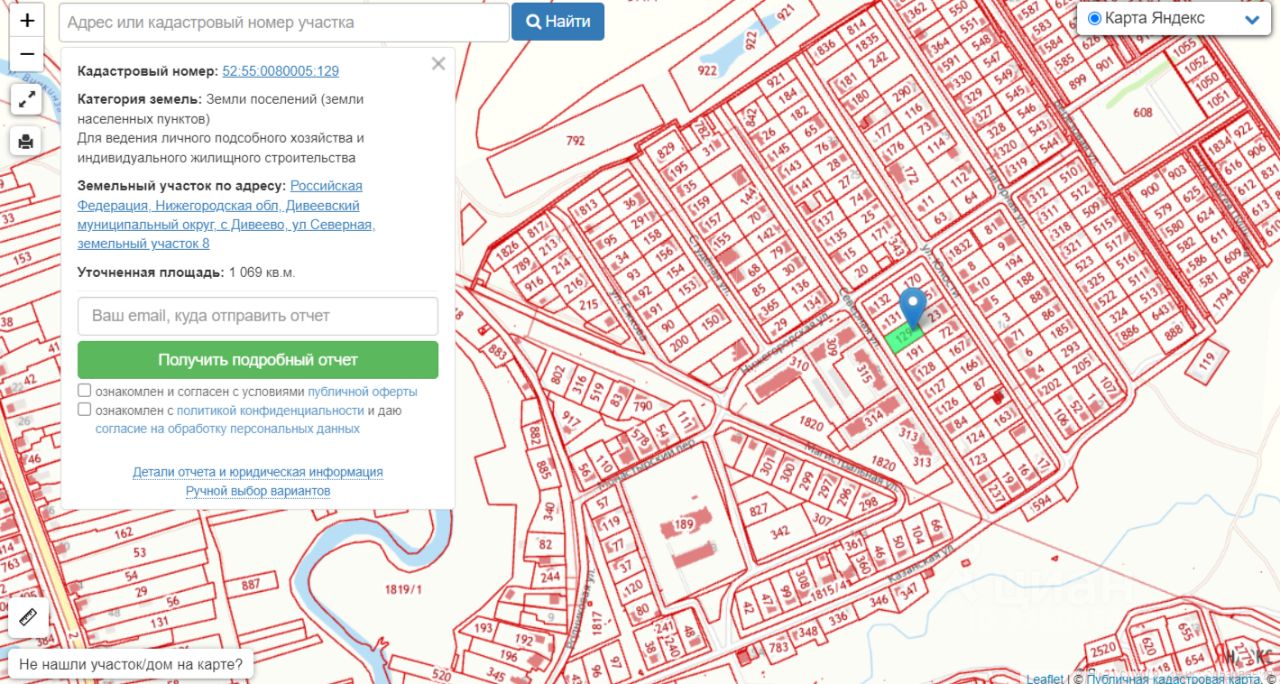Toggle fullscreen map view
The height and width of the screenshot is (684, 1280).
[x=27, y=99]
